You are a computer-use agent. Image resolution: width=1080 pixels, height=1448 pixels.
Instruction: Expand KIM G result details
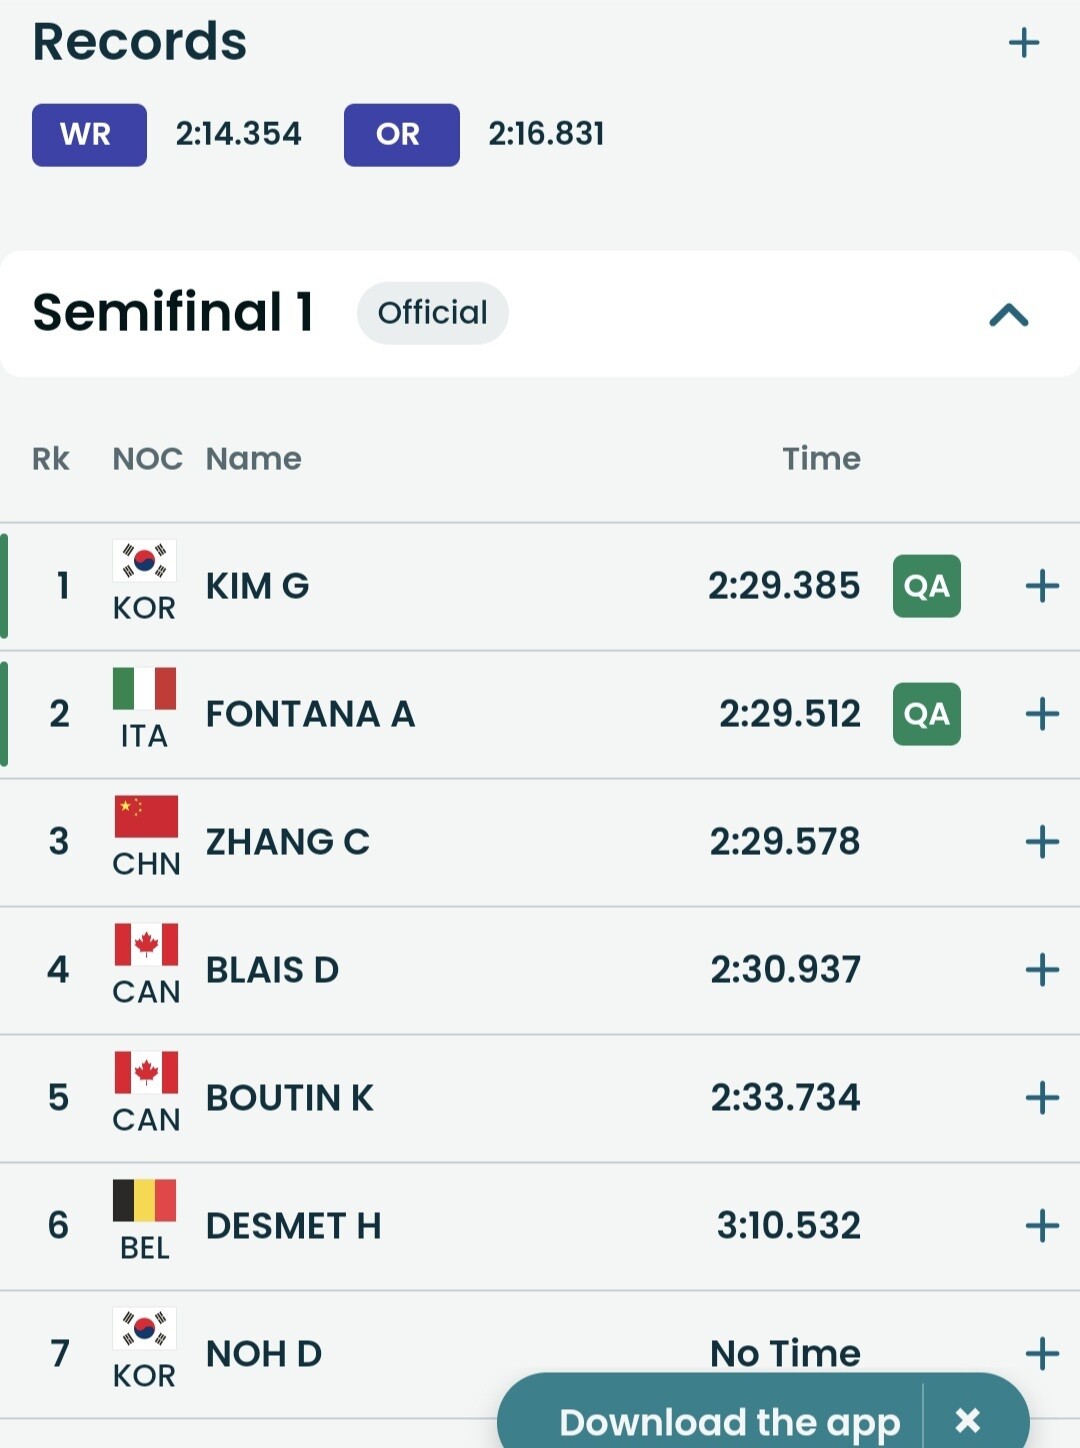click(x=1042, y=586)
